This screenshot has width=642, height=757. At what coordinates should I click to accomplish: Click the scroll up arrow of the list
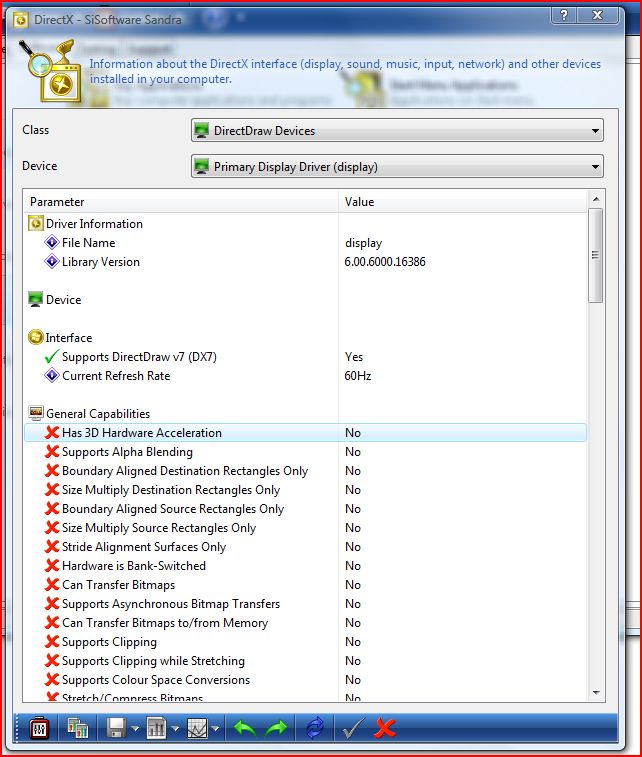point(596,199)
